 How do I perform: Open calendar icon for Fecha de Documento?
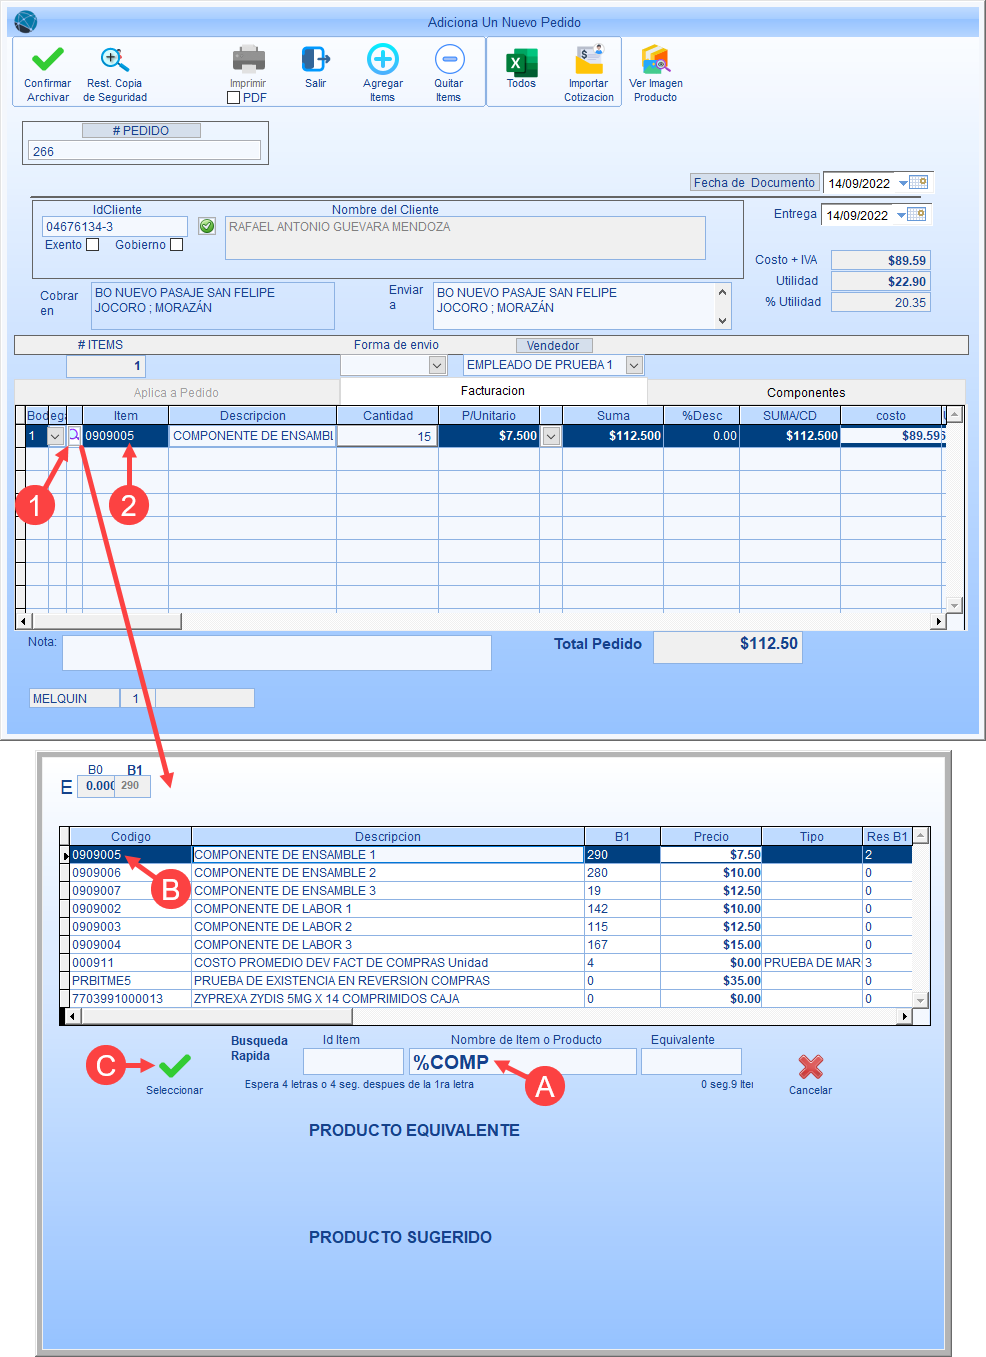point(918,182)
